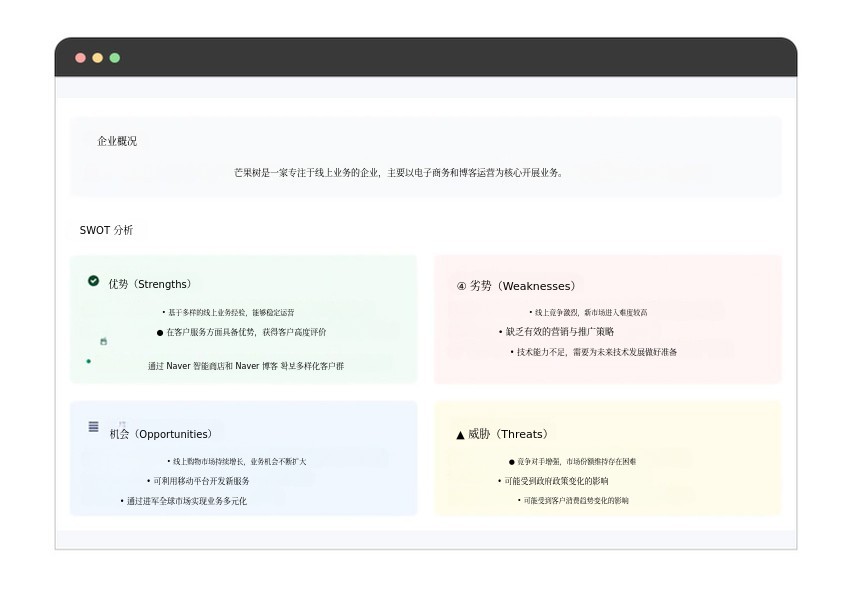Image resolution: width=860 pixels, height=590 pixels.
Task: Click the green checkmark icon beside Strengths
Action: (x=93, y=281)
